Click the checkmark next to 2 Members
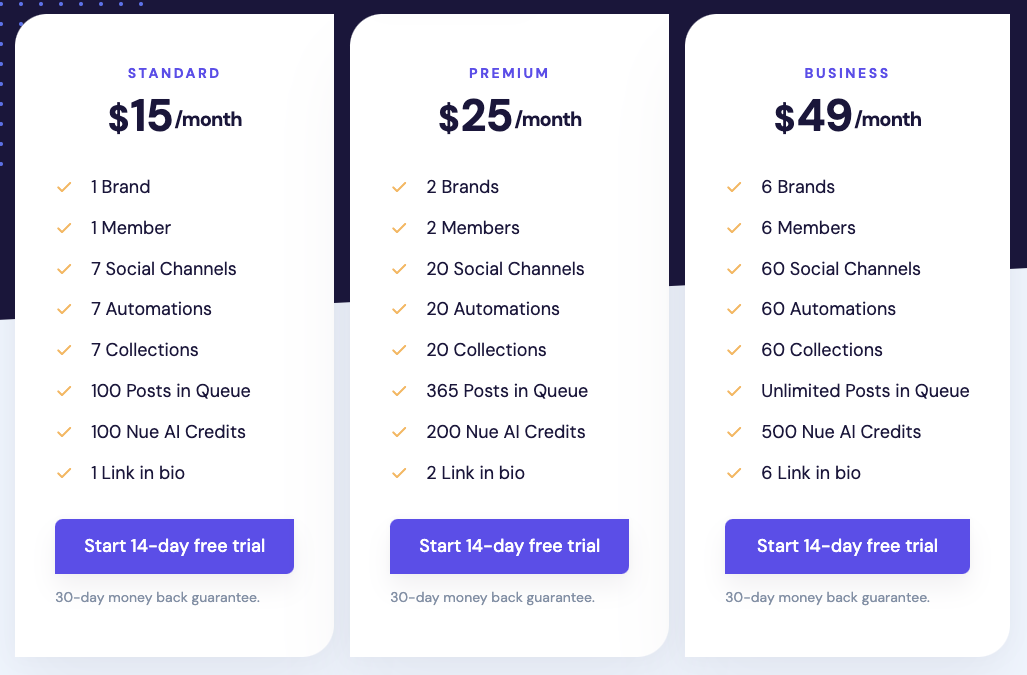This screenshot has height=675, width=1027. pos(399,228)
